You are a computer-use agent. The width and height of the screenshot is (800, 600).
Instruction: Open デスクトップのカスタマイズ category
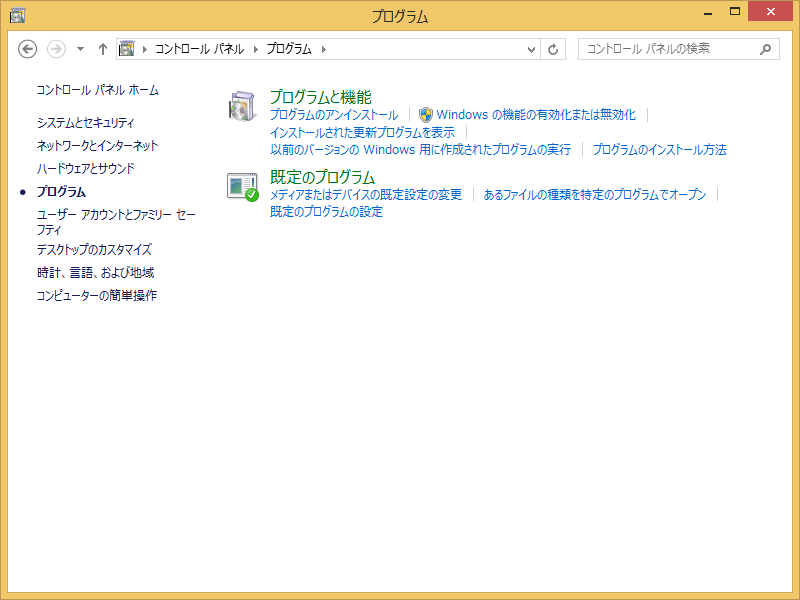94,250
